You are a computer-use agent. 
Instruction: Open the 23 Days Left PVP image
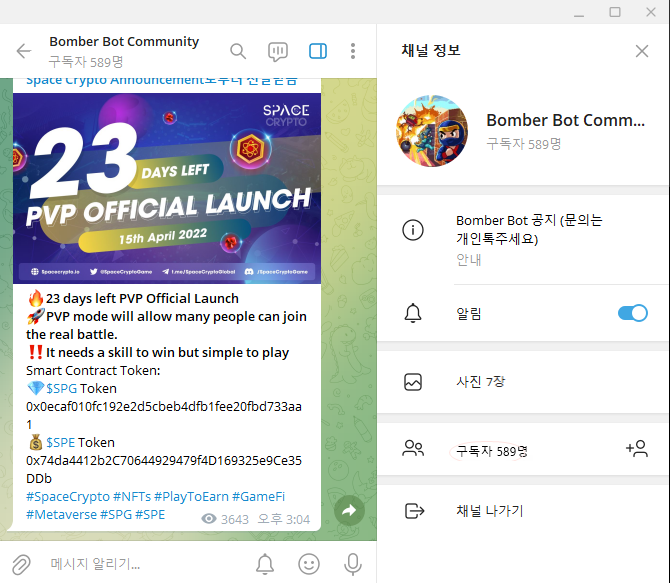coord(167,188)
